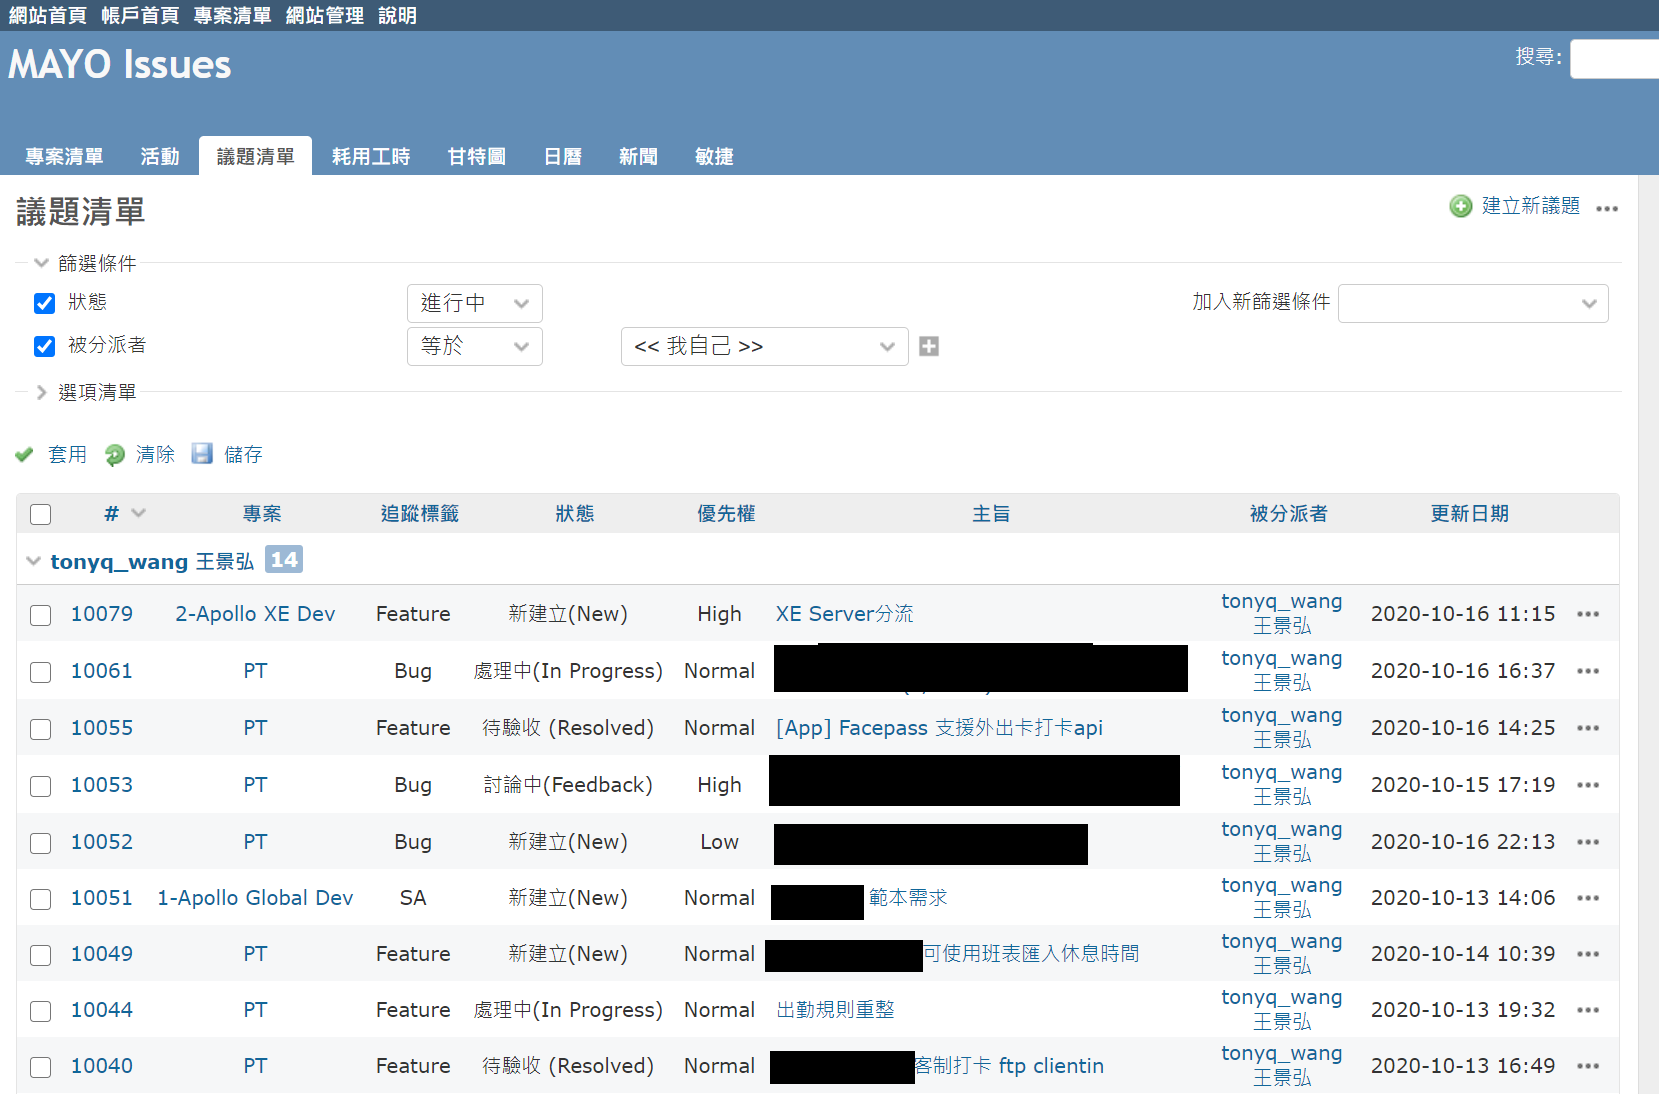Select checkbox for issue 10079
The image size is (1659, 1094).
(x=41, y=615)
